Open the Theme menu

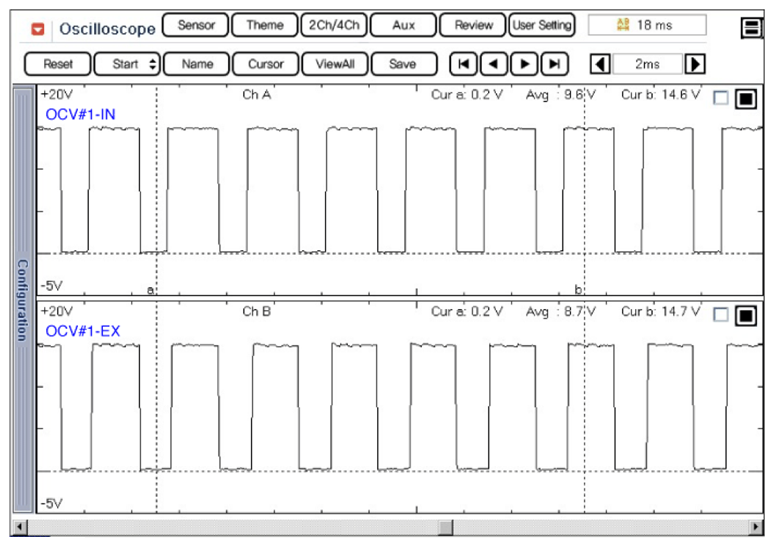click(264, 25)
